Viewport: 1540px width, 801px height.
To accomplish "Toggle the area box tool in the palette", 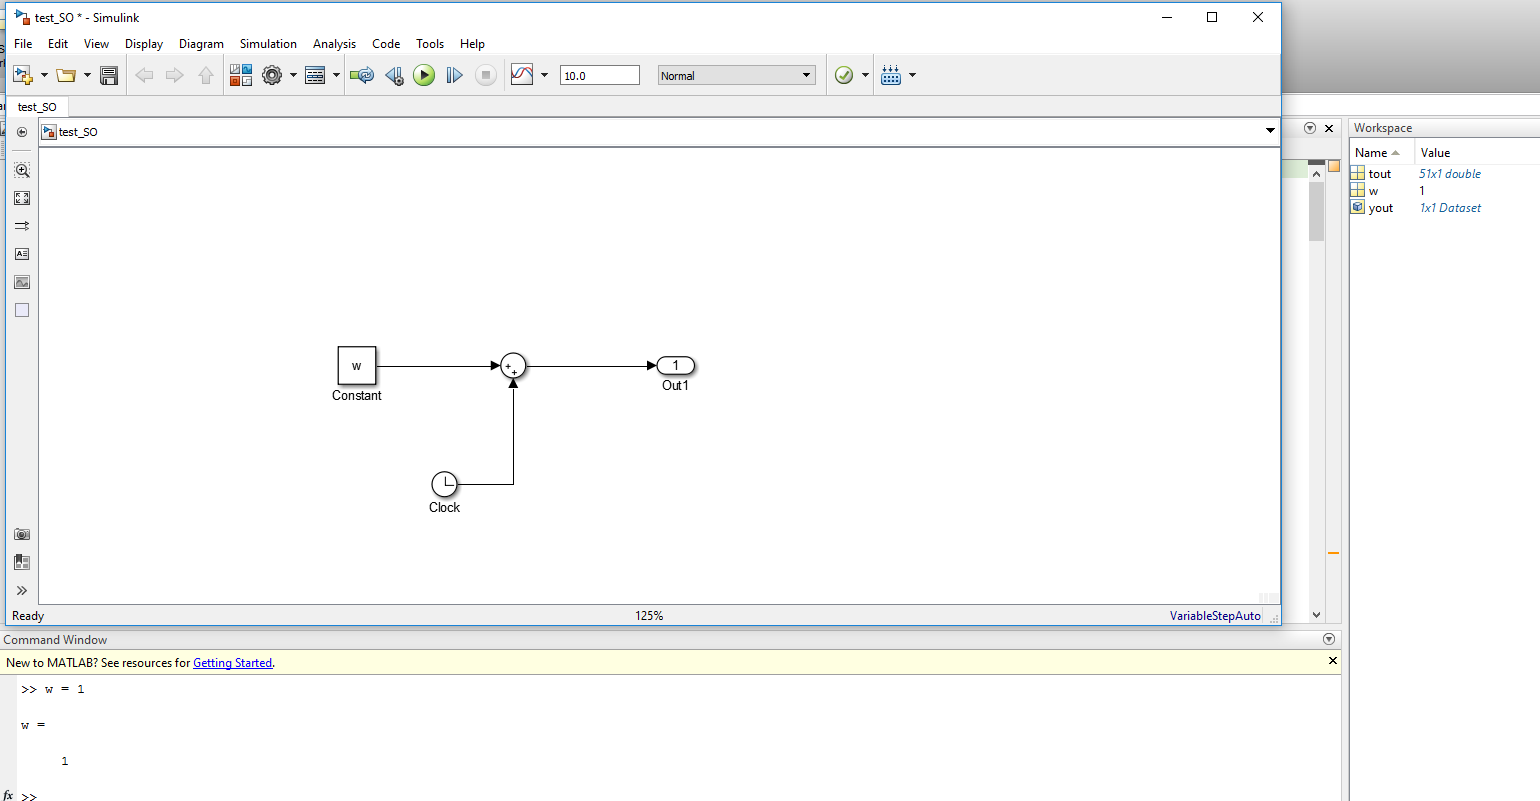I will pyautogui.click(x=22, y=310).
